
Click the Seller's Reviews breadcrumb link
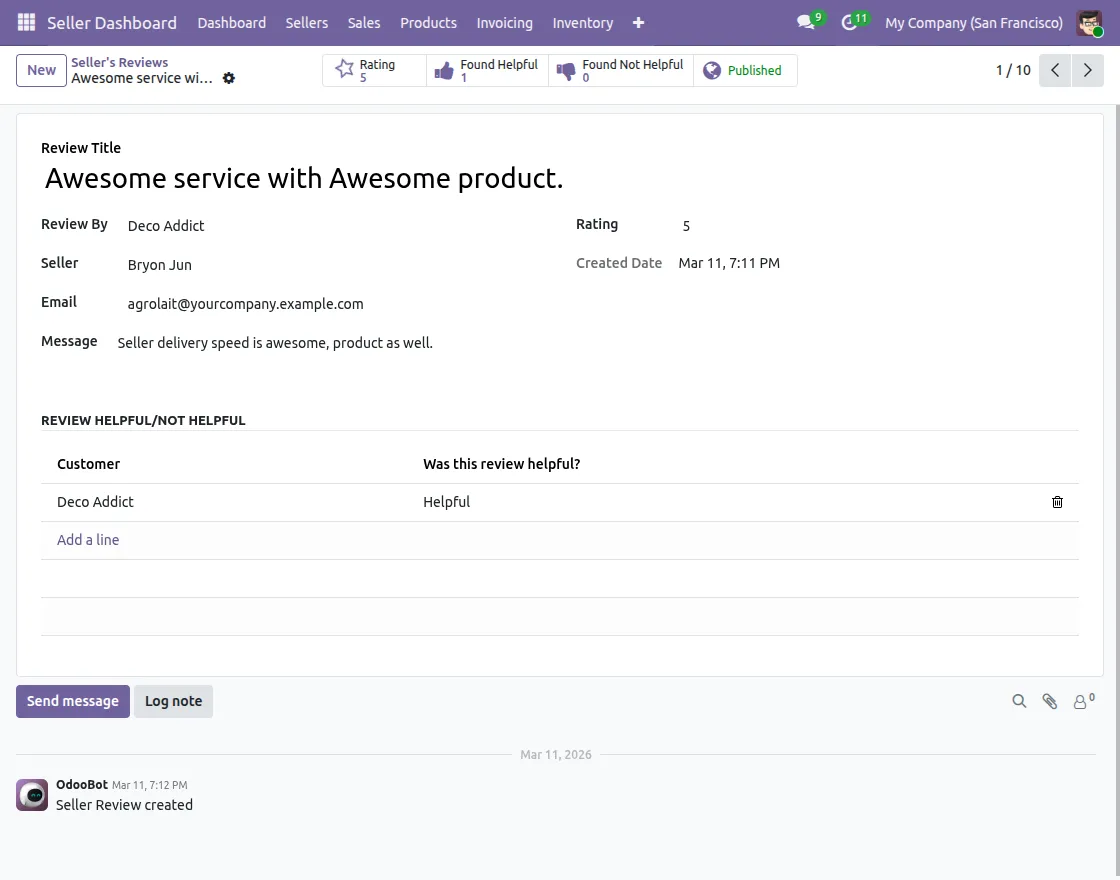coord(119,62)
